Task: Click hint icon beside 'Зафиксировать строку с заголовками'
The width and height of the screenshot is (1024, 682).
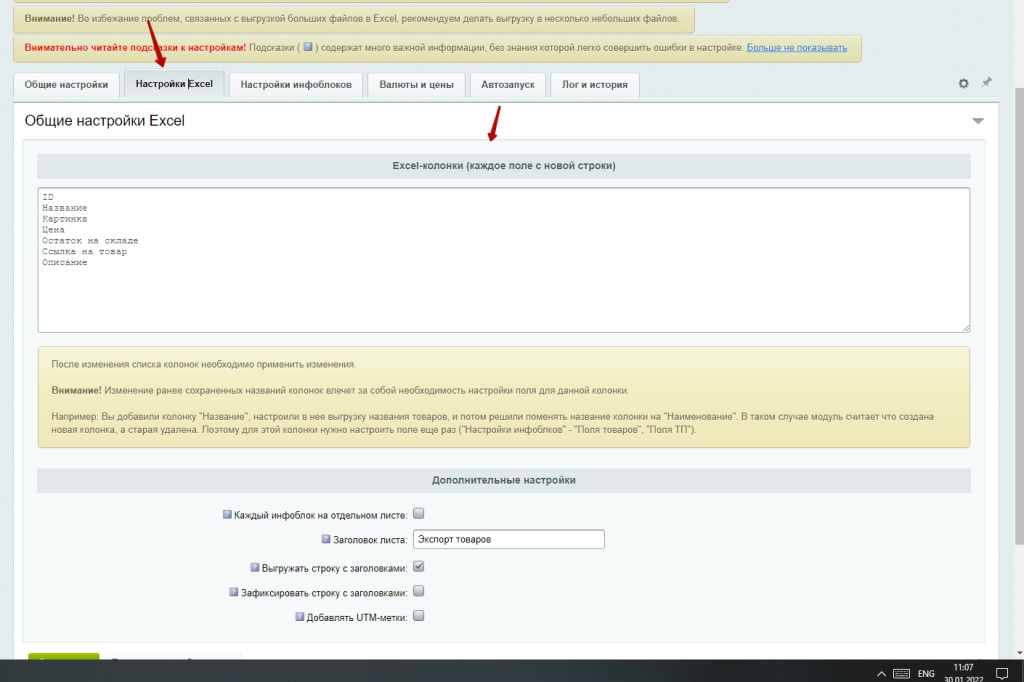Action: pos(233,592)
